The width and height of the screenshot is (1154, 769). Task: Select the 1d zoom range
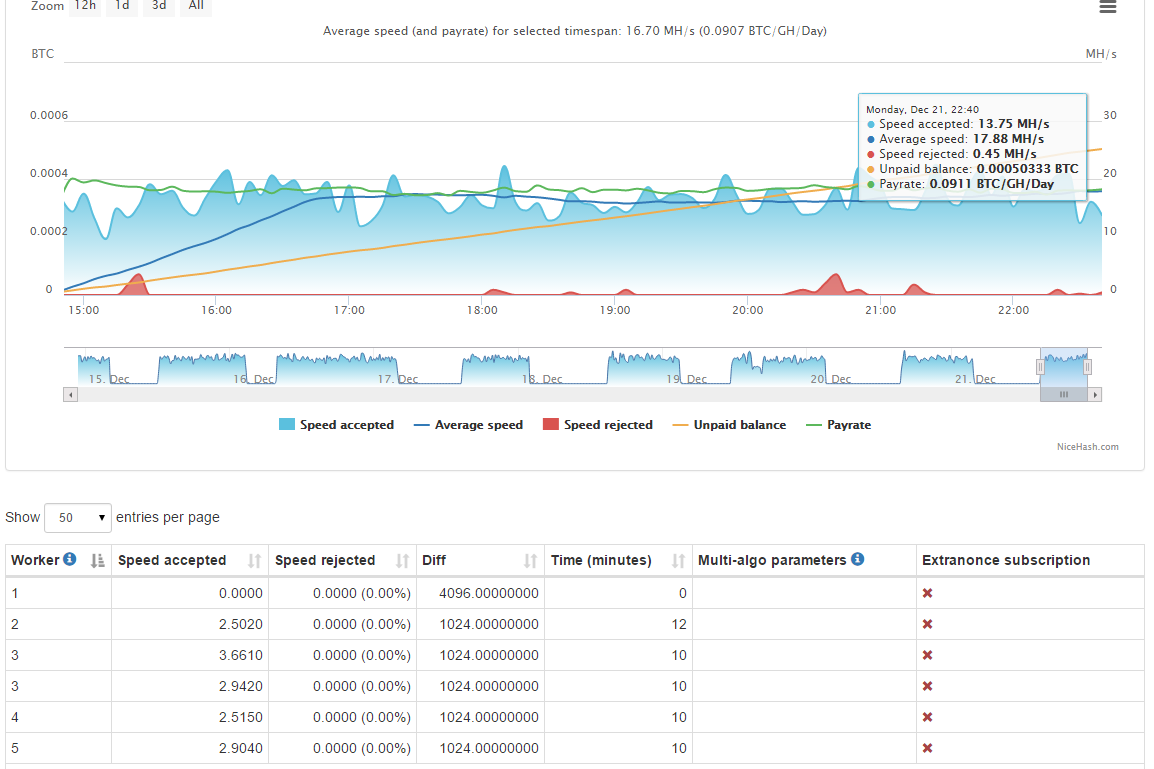(x=121, y=6)
